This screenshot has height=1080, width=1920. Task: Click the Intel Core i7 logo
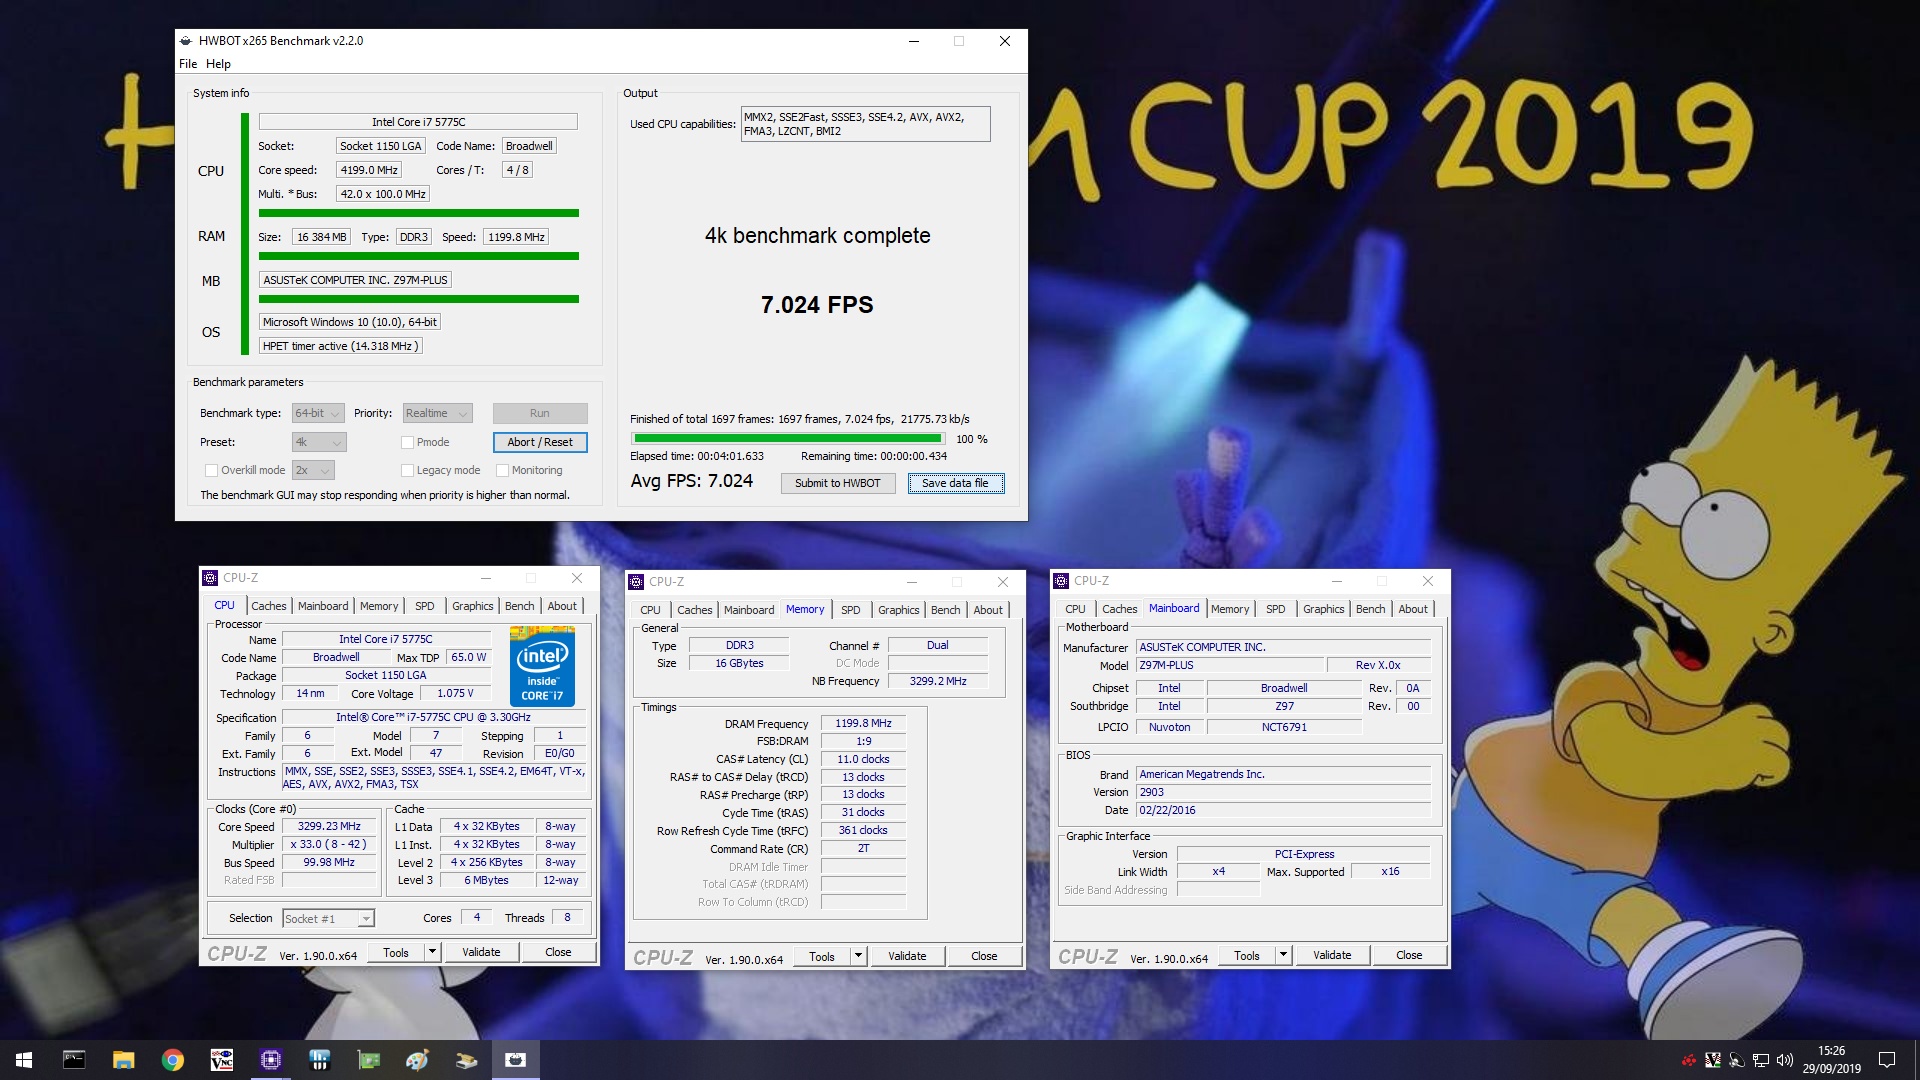click(542, 666)
